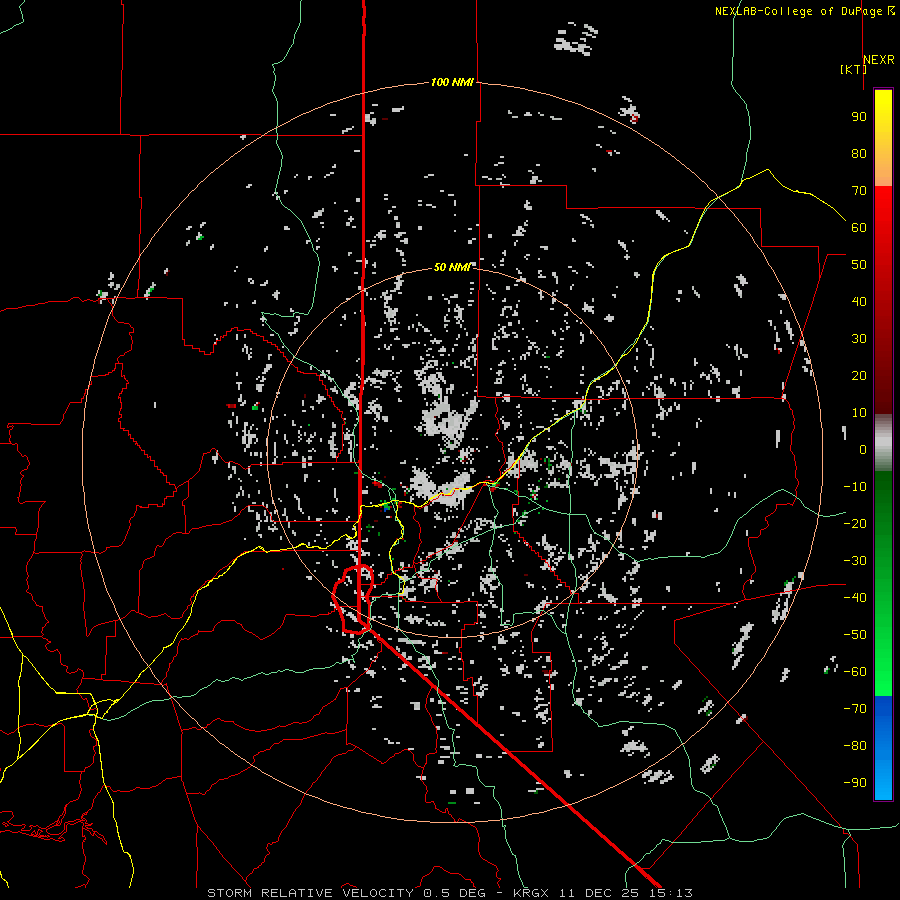The height and width of the screenshot is (900, 900).
Task: Click the positive 50 knot scale label
Action: pyautogui.click(x=859, y=265)
